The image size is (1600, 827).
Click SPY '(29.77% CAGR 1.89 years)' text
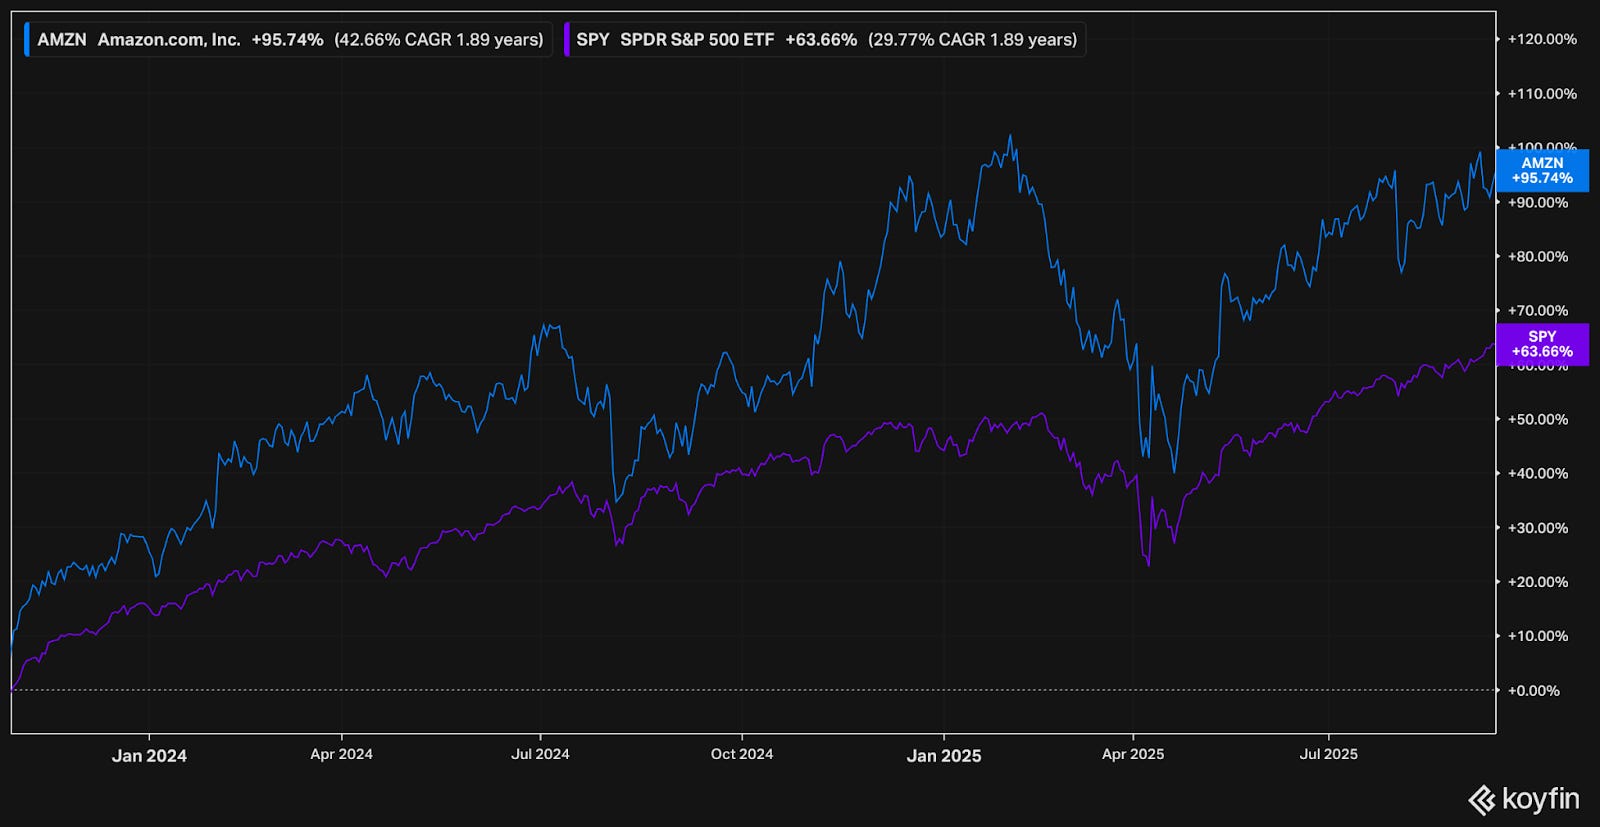tap(973, 40)
